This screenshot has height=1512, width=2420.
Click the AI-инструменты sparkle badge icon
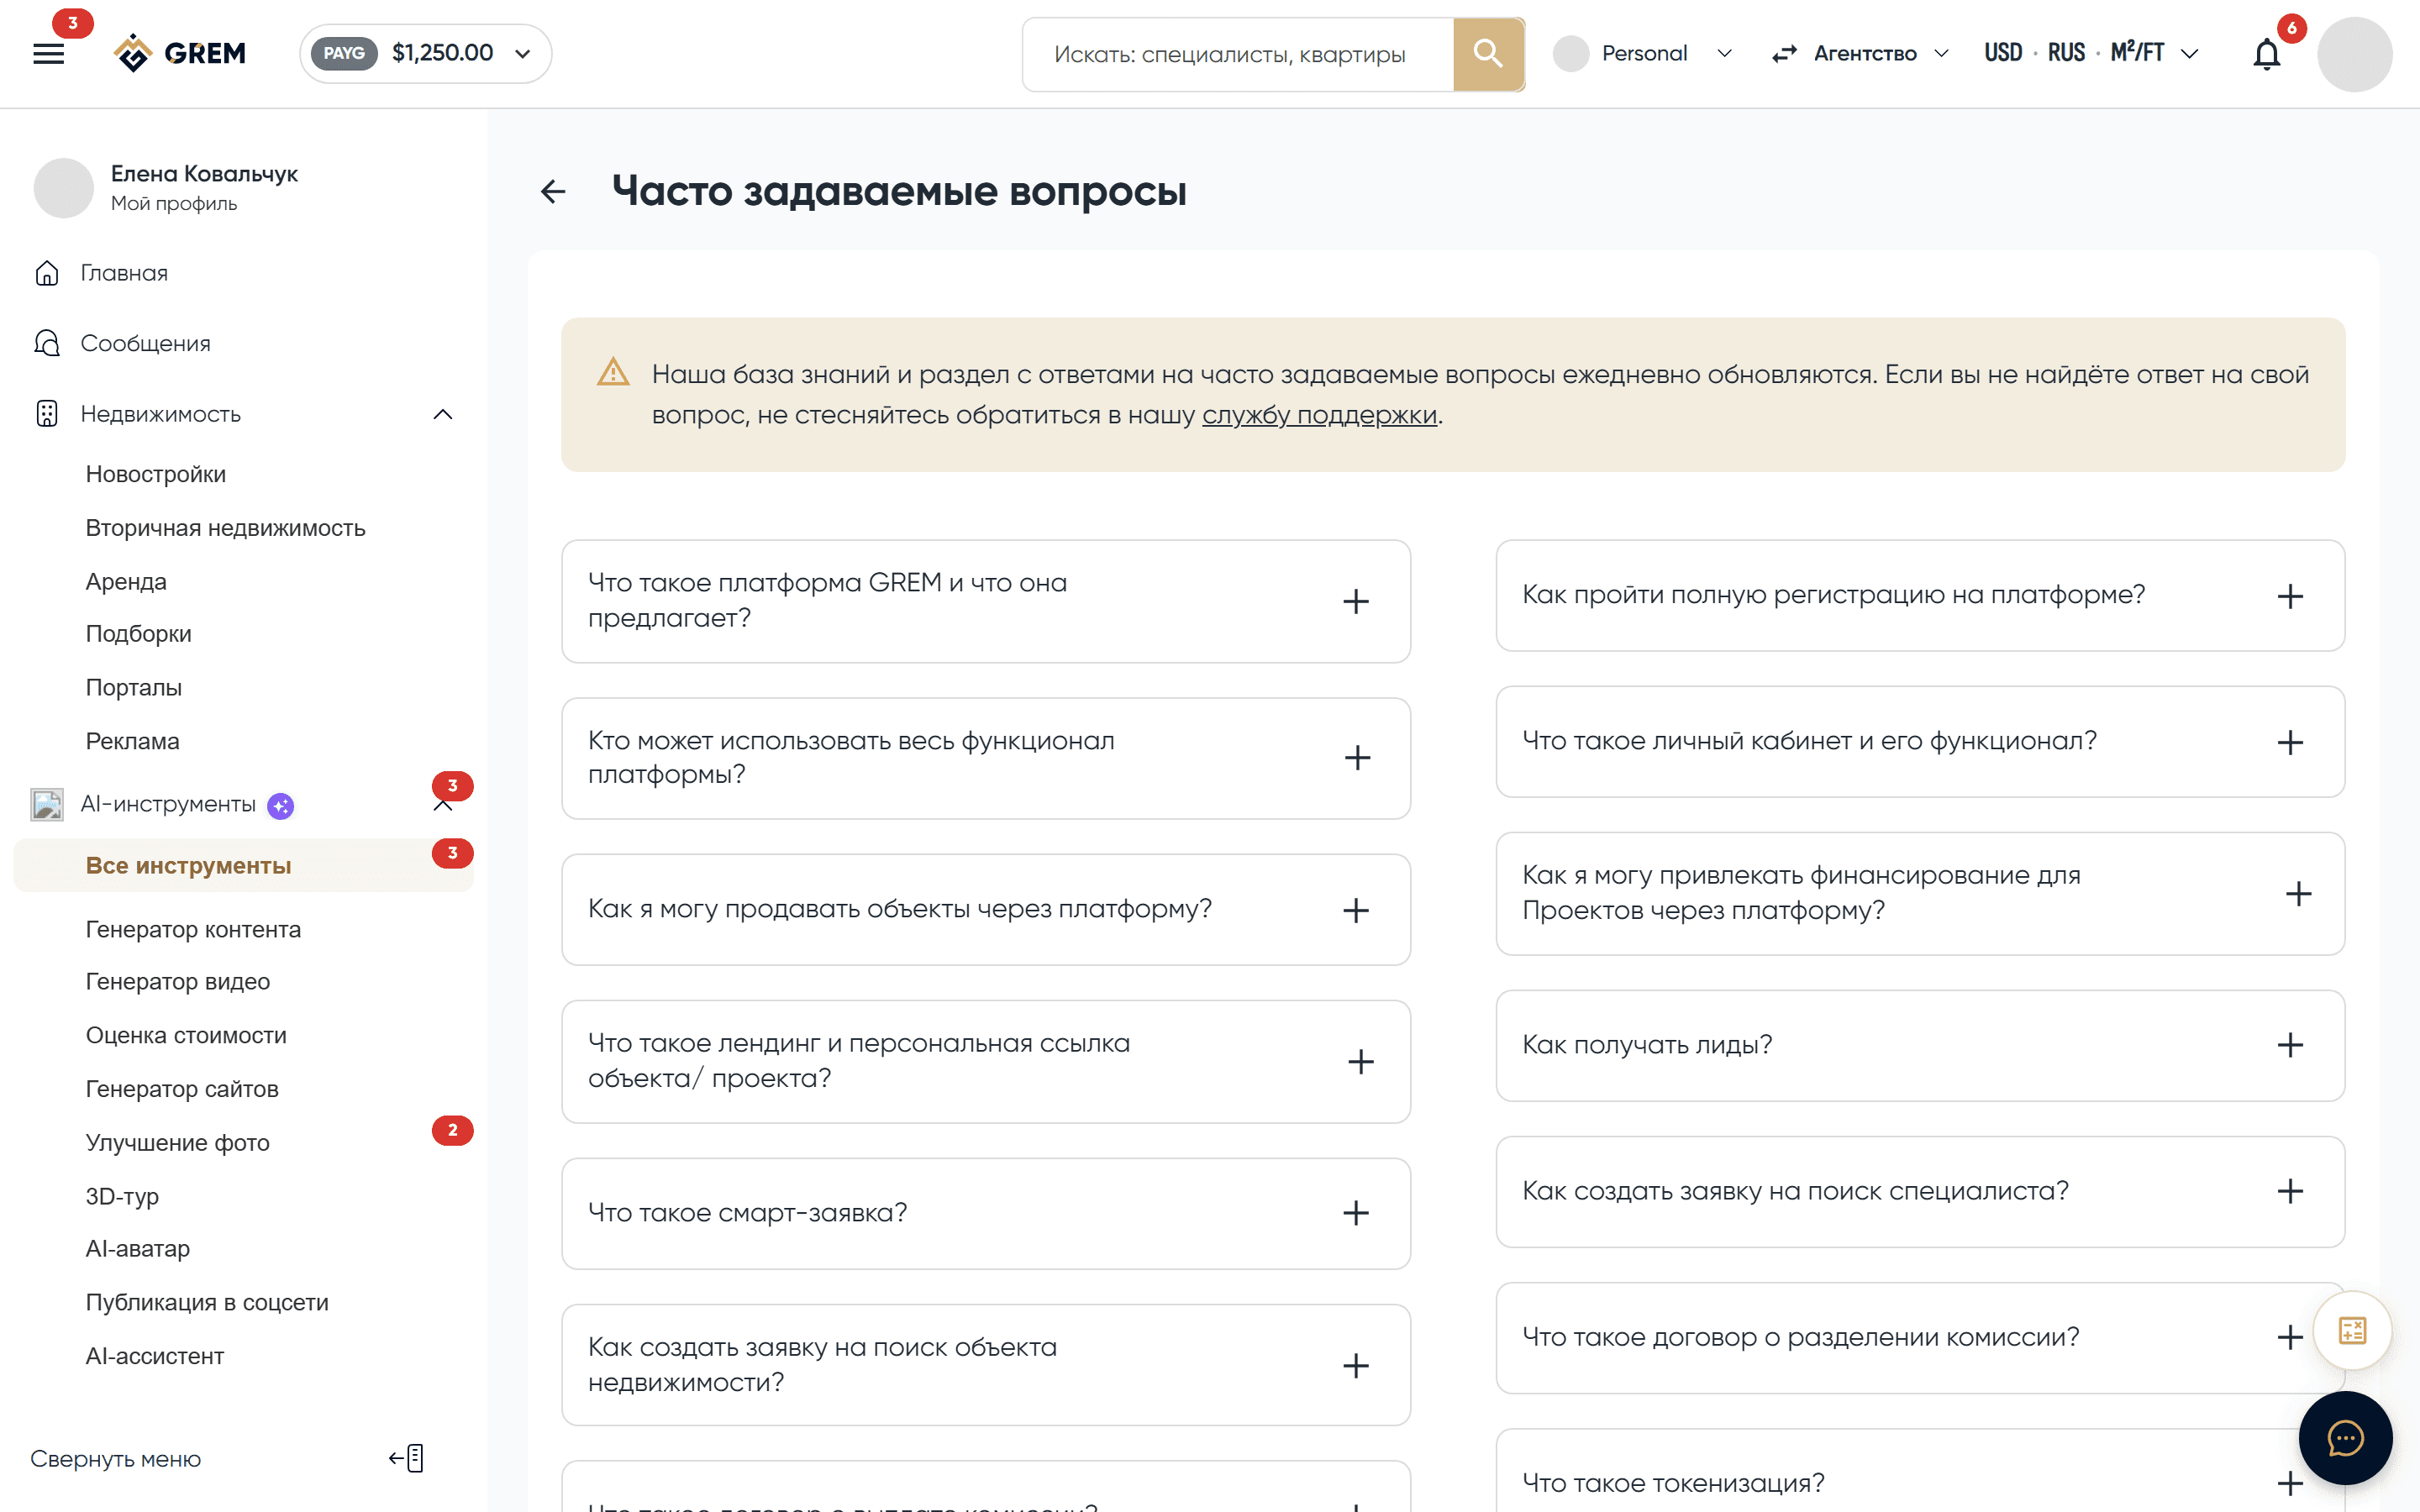pos(281,805)
